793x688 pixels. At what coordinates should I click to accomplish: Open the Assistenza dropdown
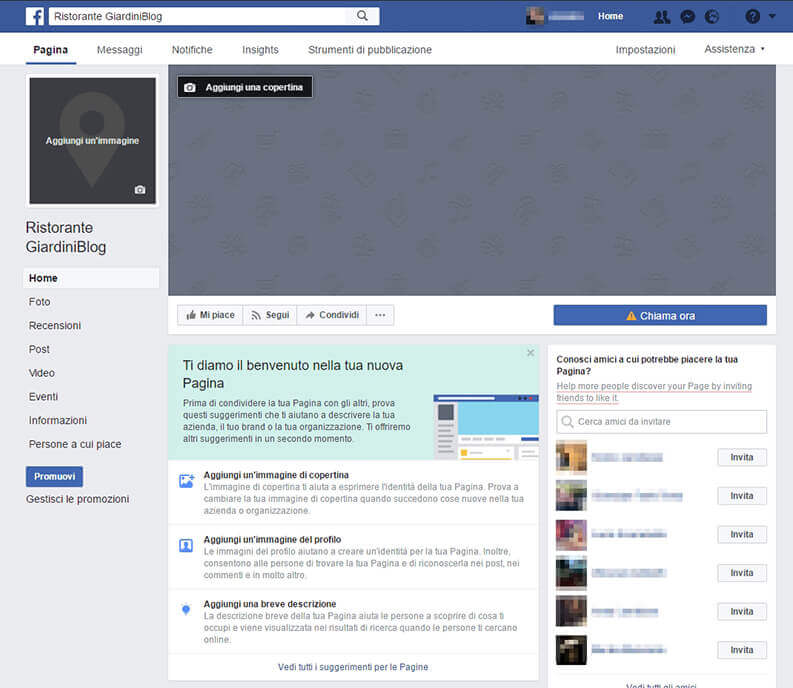pyautogui.click(x=734, y=49)
